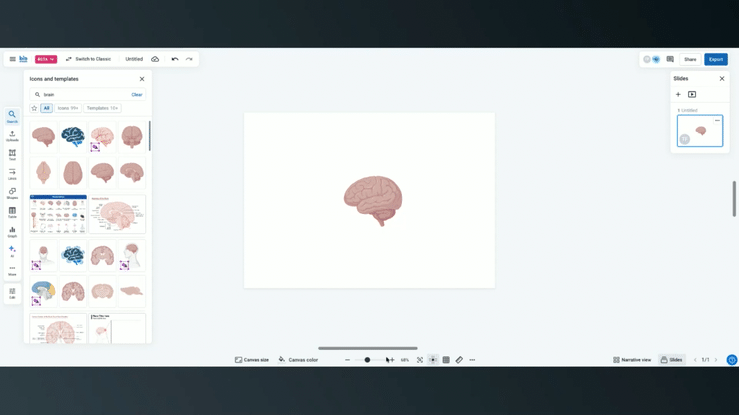
Task: Open the hamburger main menu
Action: click(12, 59)
